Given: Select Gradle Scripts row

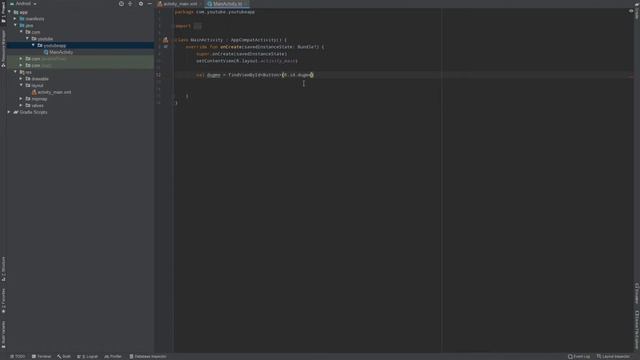Looking at the screenshot, I should pos(80,112).
